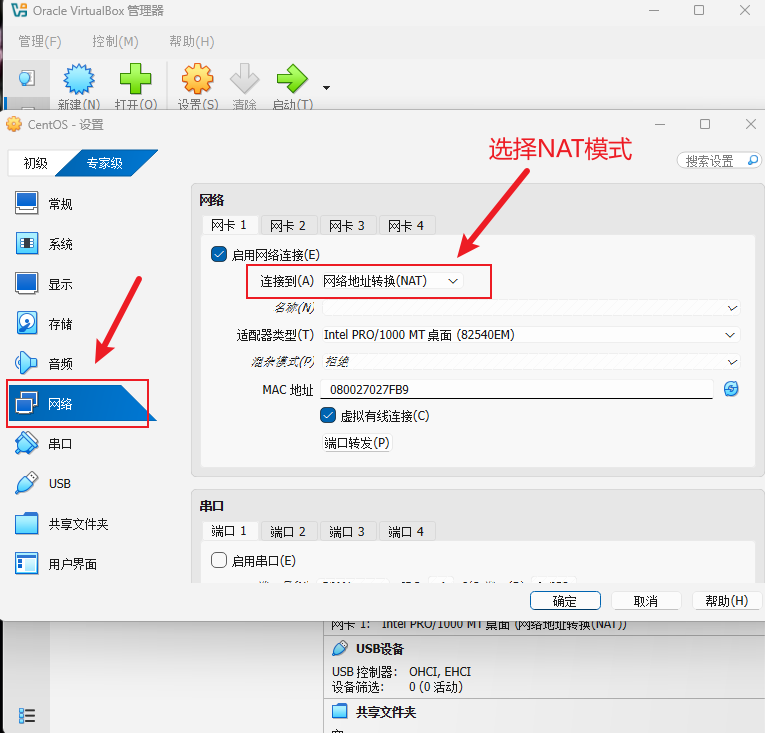This screenshot has height=733, width=765.
Task: Click shared folder icon in manager details
Action: [x=340, y=711]
